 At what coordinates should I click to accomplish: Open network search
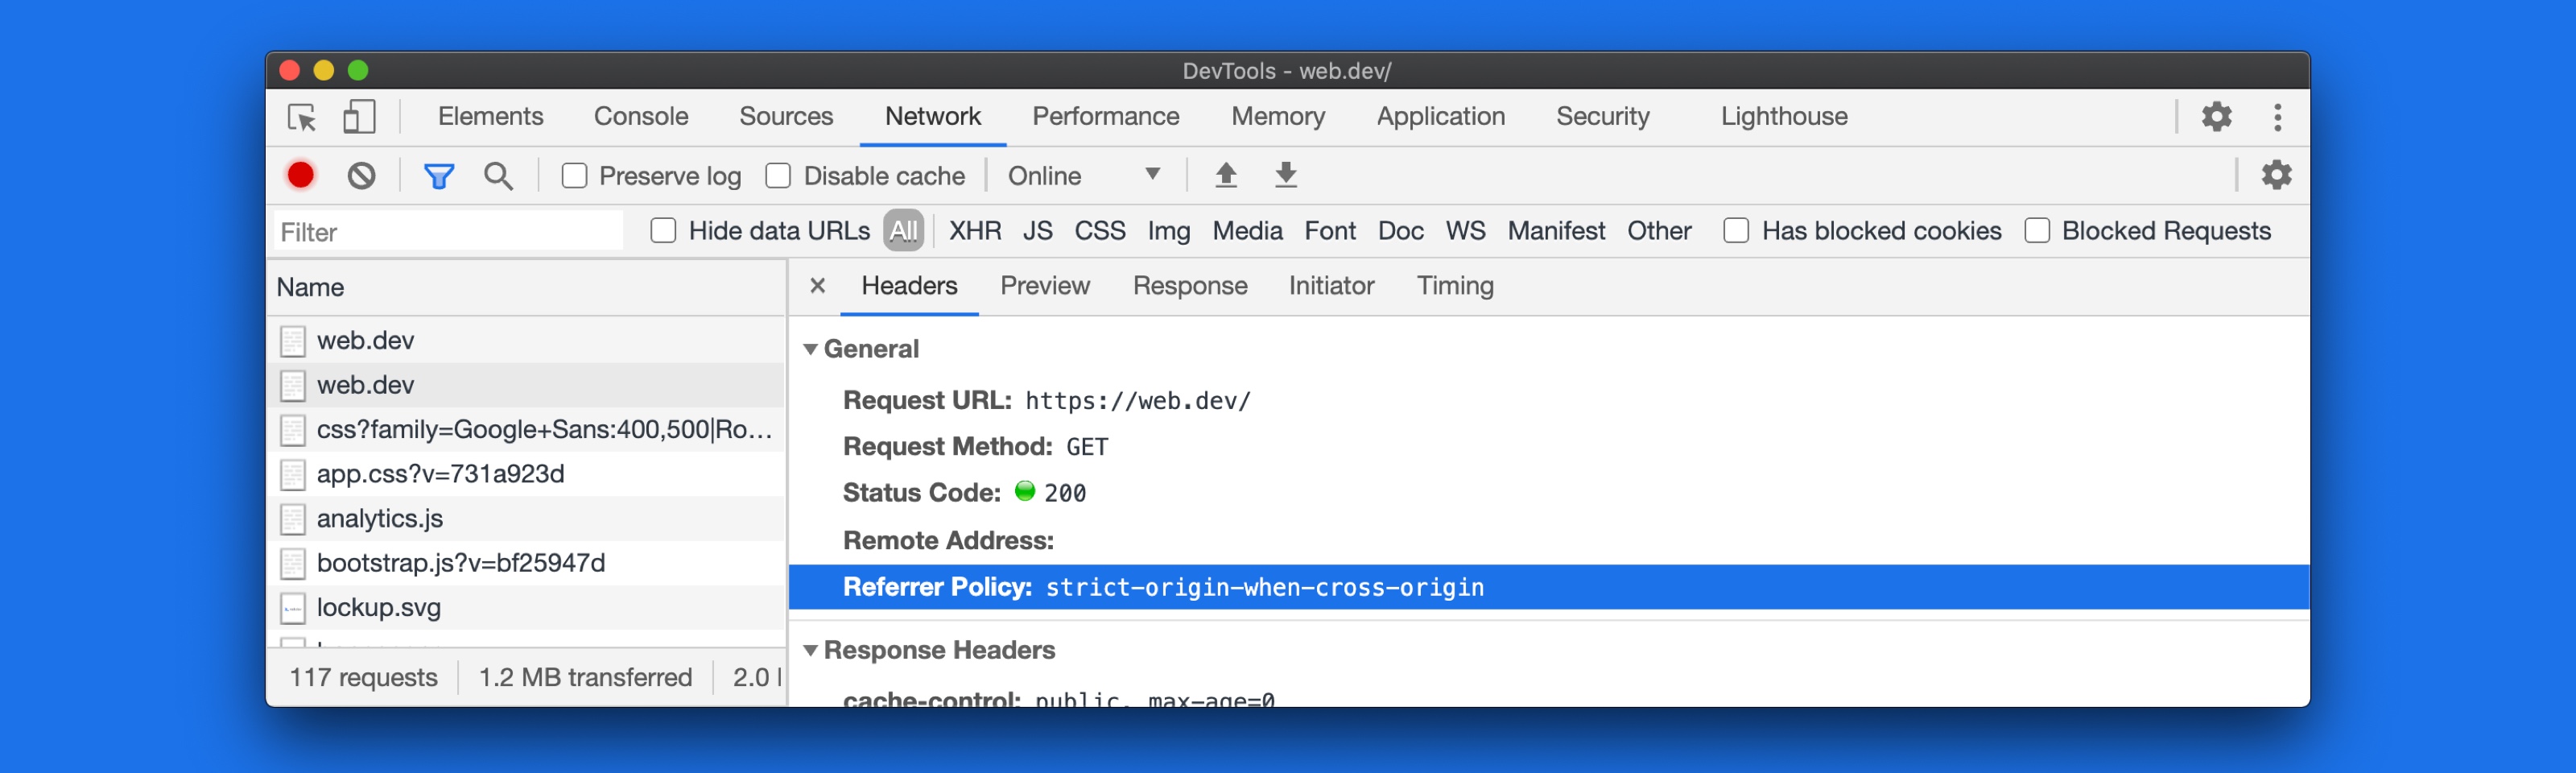500,175
